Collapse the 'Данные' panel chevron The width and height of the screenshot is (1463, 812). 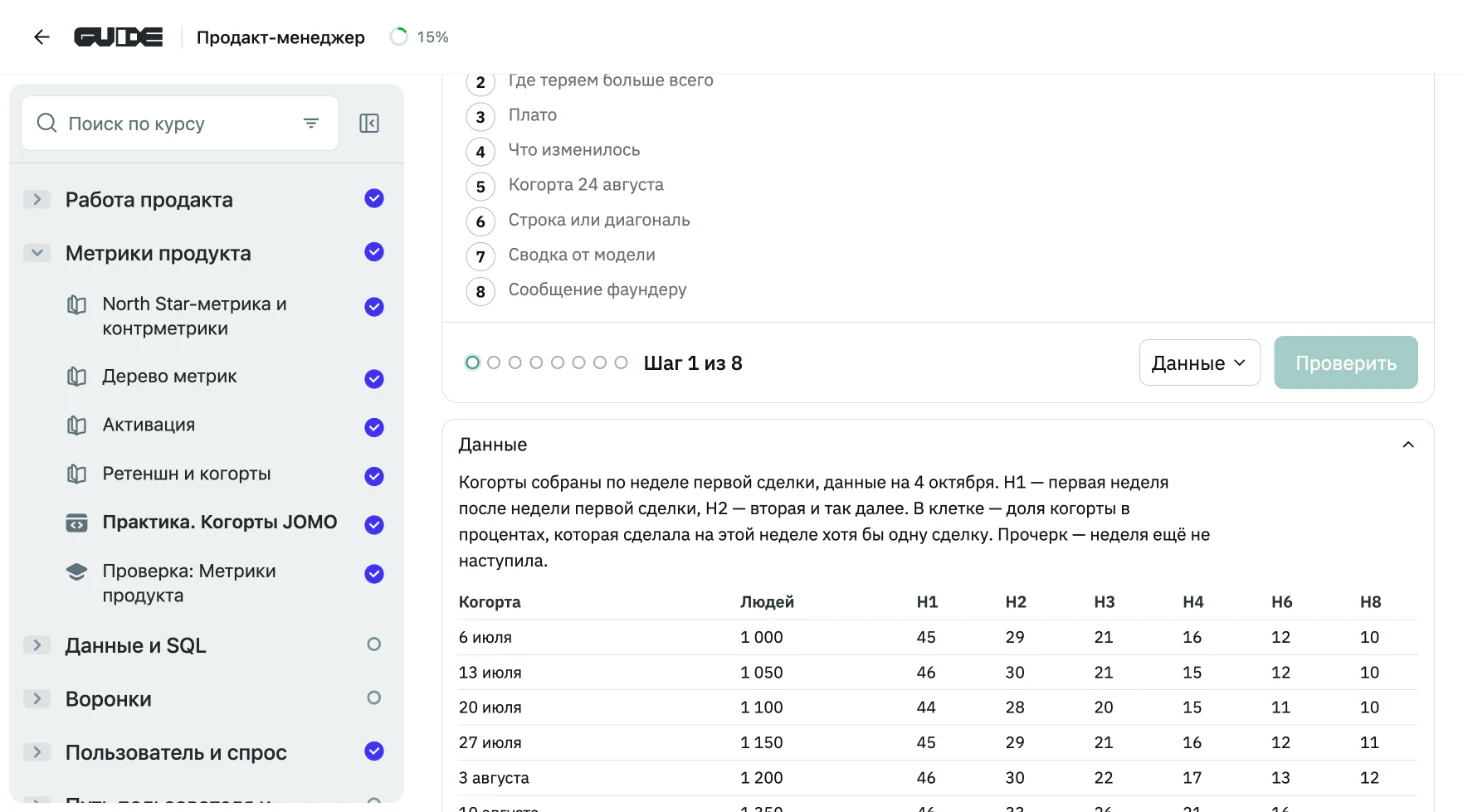1408,444
